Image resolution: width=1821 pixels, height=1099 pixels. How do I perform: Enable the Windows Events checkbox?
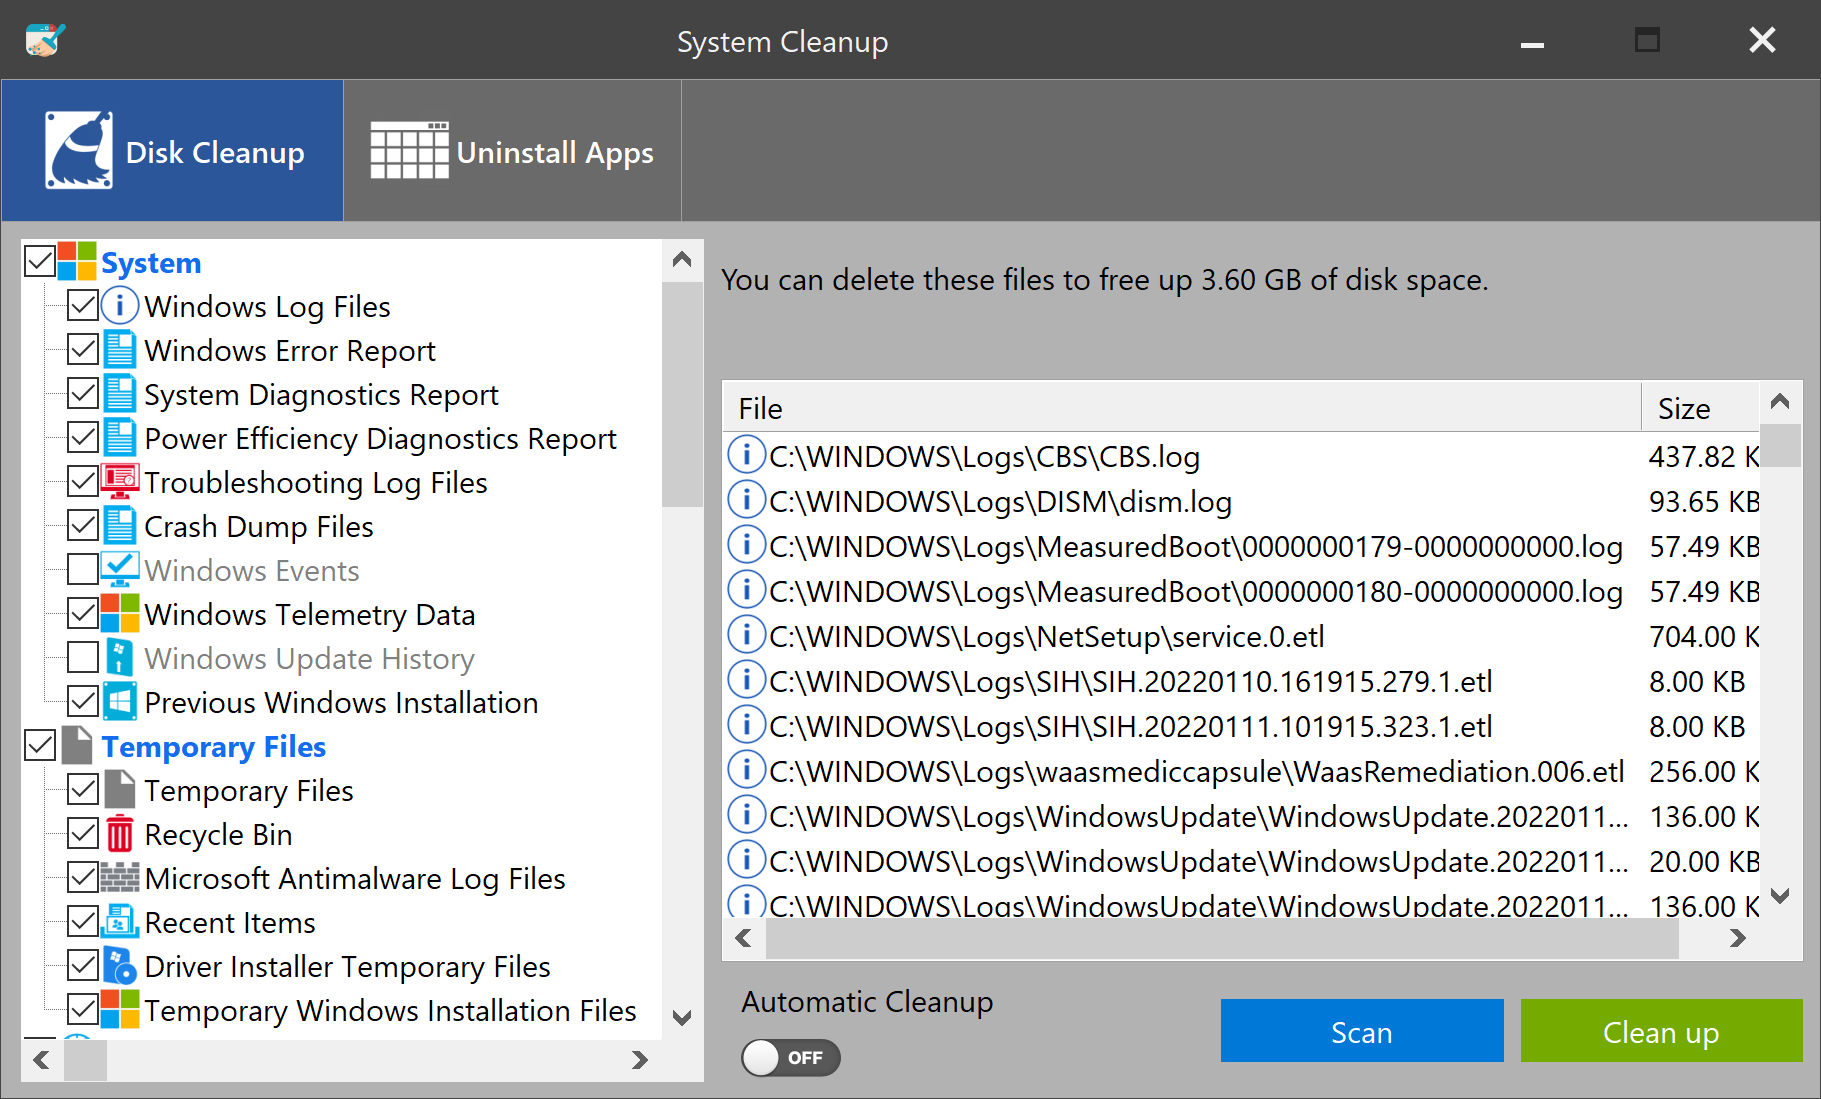(x=83, y=570)
